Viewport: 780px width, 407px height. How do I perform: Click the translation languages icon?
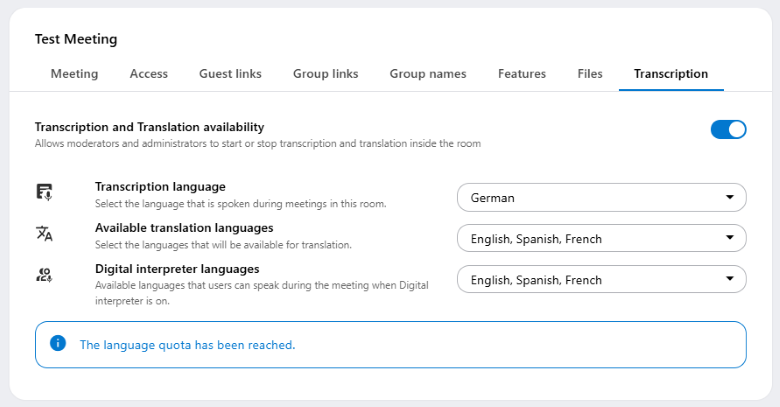[44, 233]
